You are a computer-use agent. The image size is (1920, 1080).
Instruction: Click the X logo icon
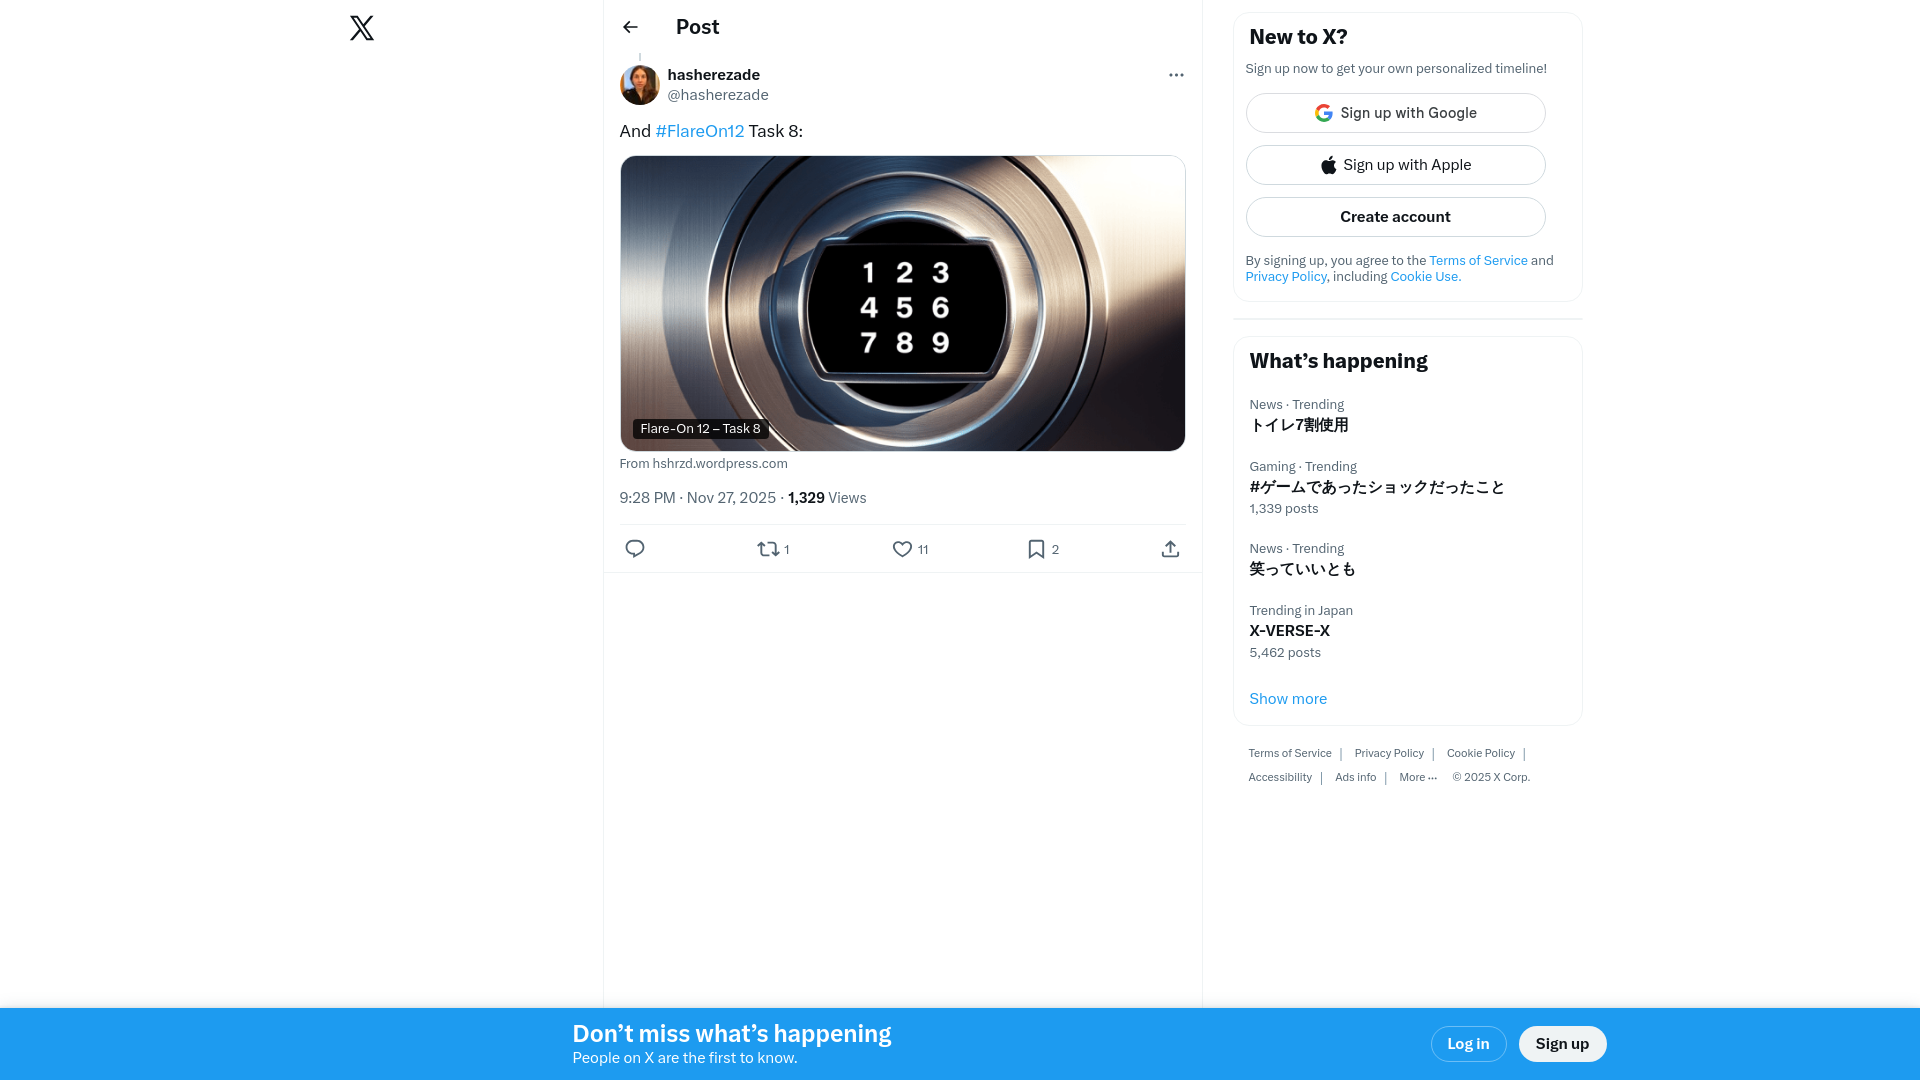362,28
